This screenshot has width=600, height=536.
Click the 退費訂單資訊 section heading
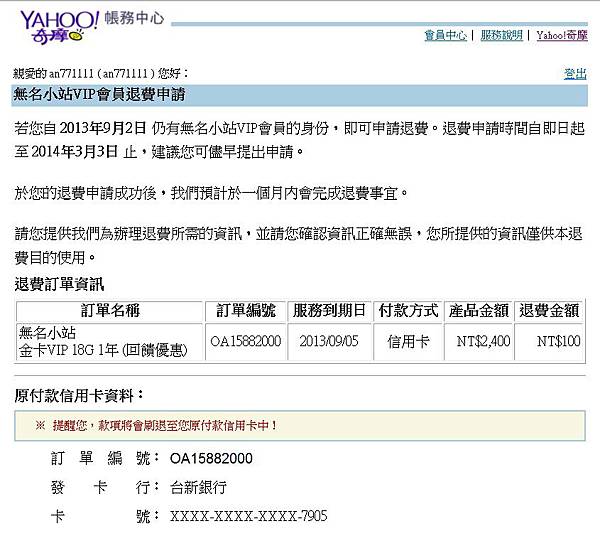59,284
